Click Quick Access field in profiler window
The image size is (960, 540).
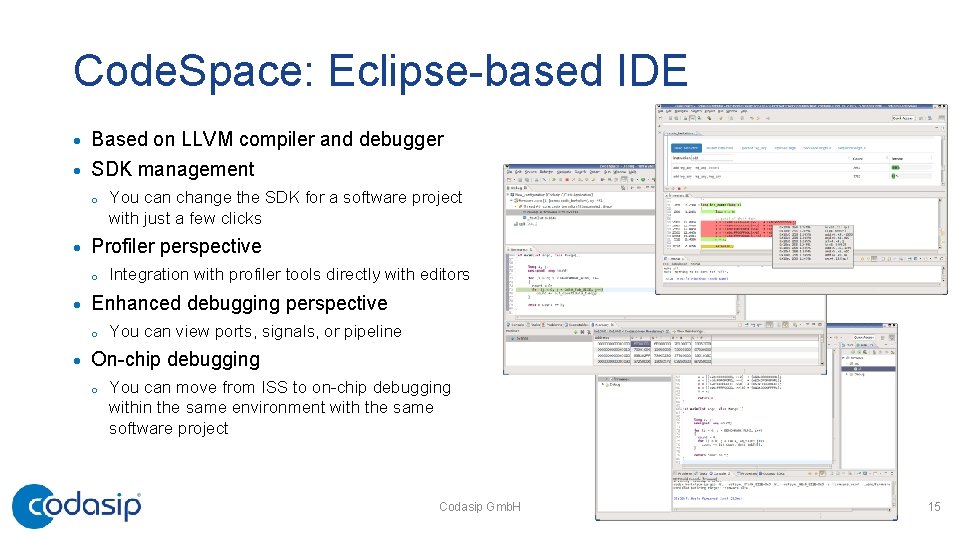(903, 118)
